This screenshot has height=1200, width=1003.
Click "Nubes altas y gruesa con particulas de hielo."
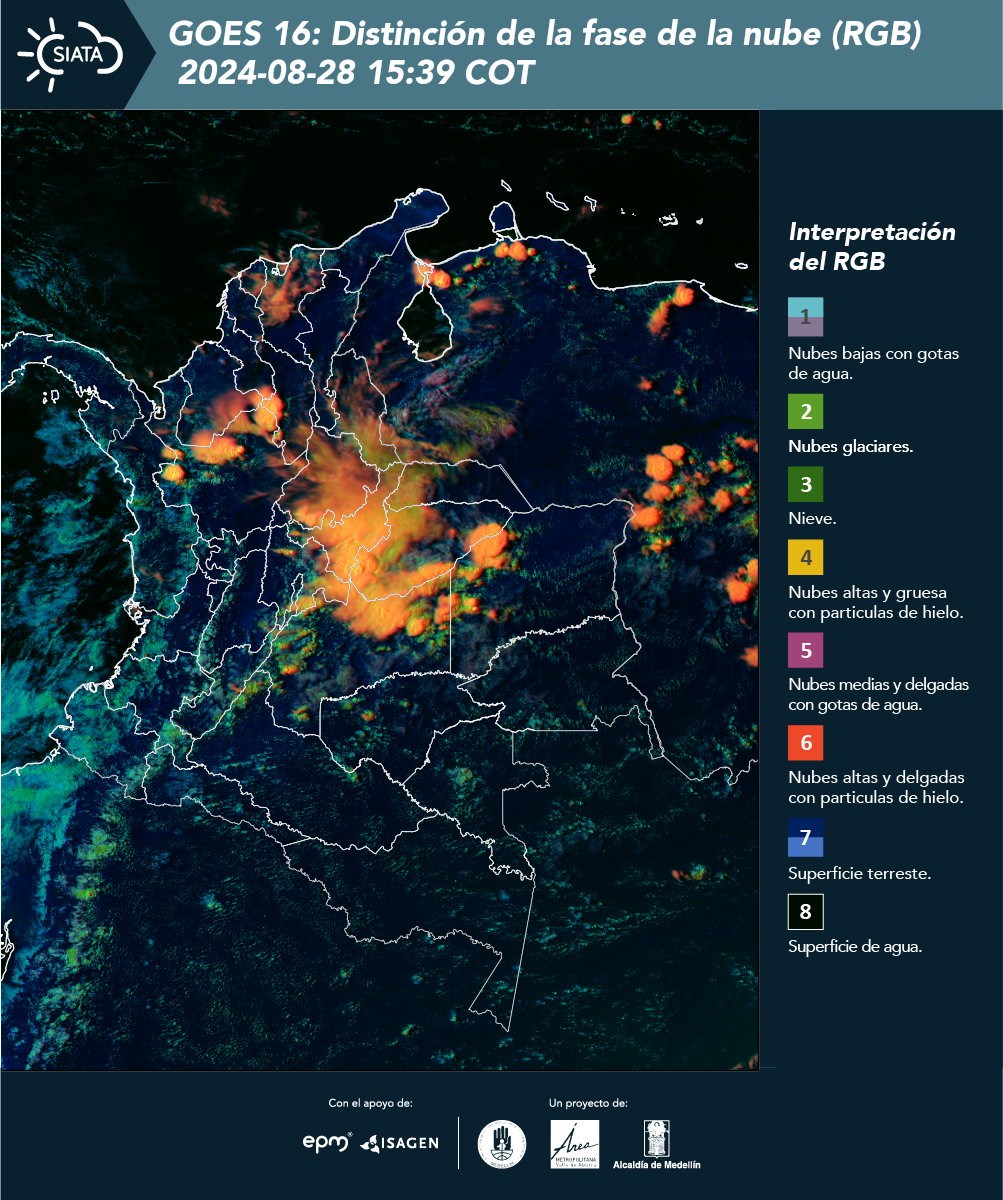point(876,602)
